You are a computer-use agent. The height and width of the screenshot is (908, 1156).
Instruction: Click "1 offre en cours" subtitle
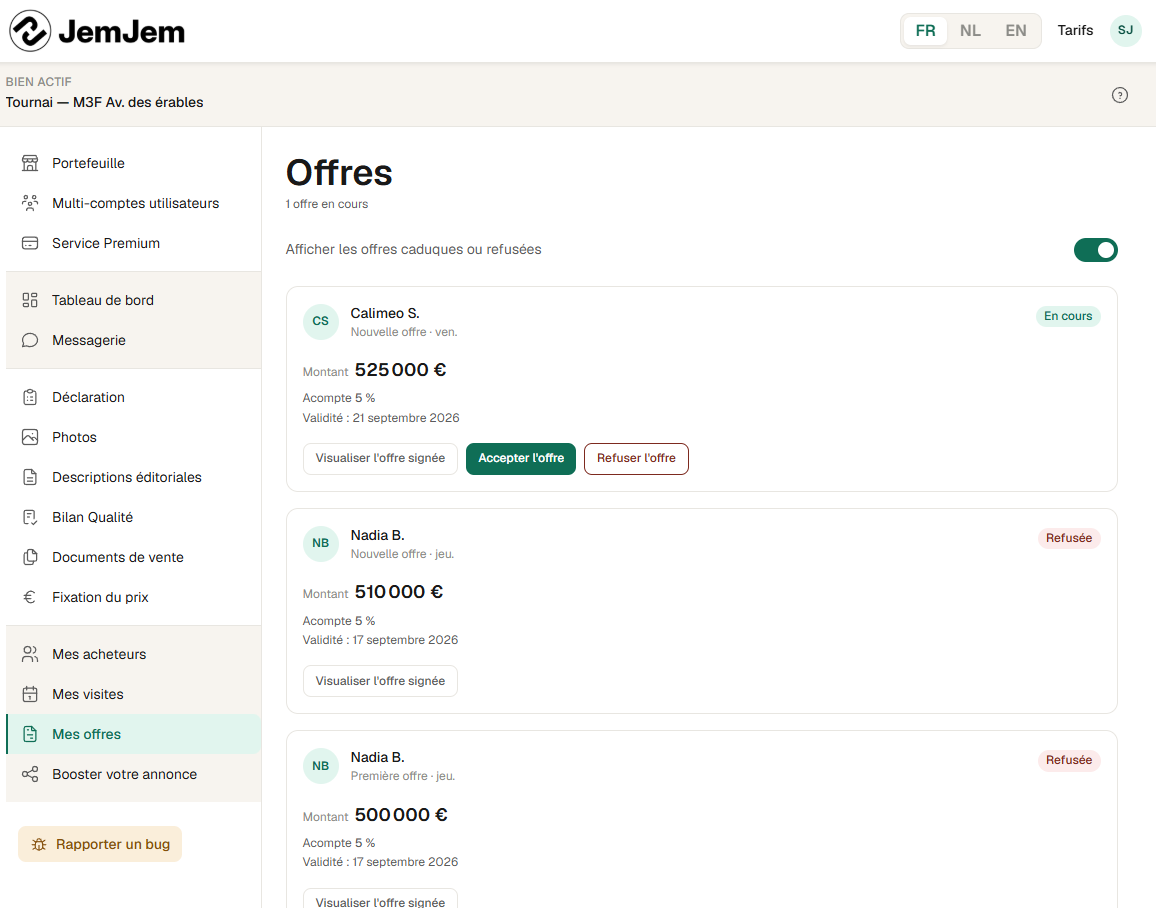pos(327,204)
